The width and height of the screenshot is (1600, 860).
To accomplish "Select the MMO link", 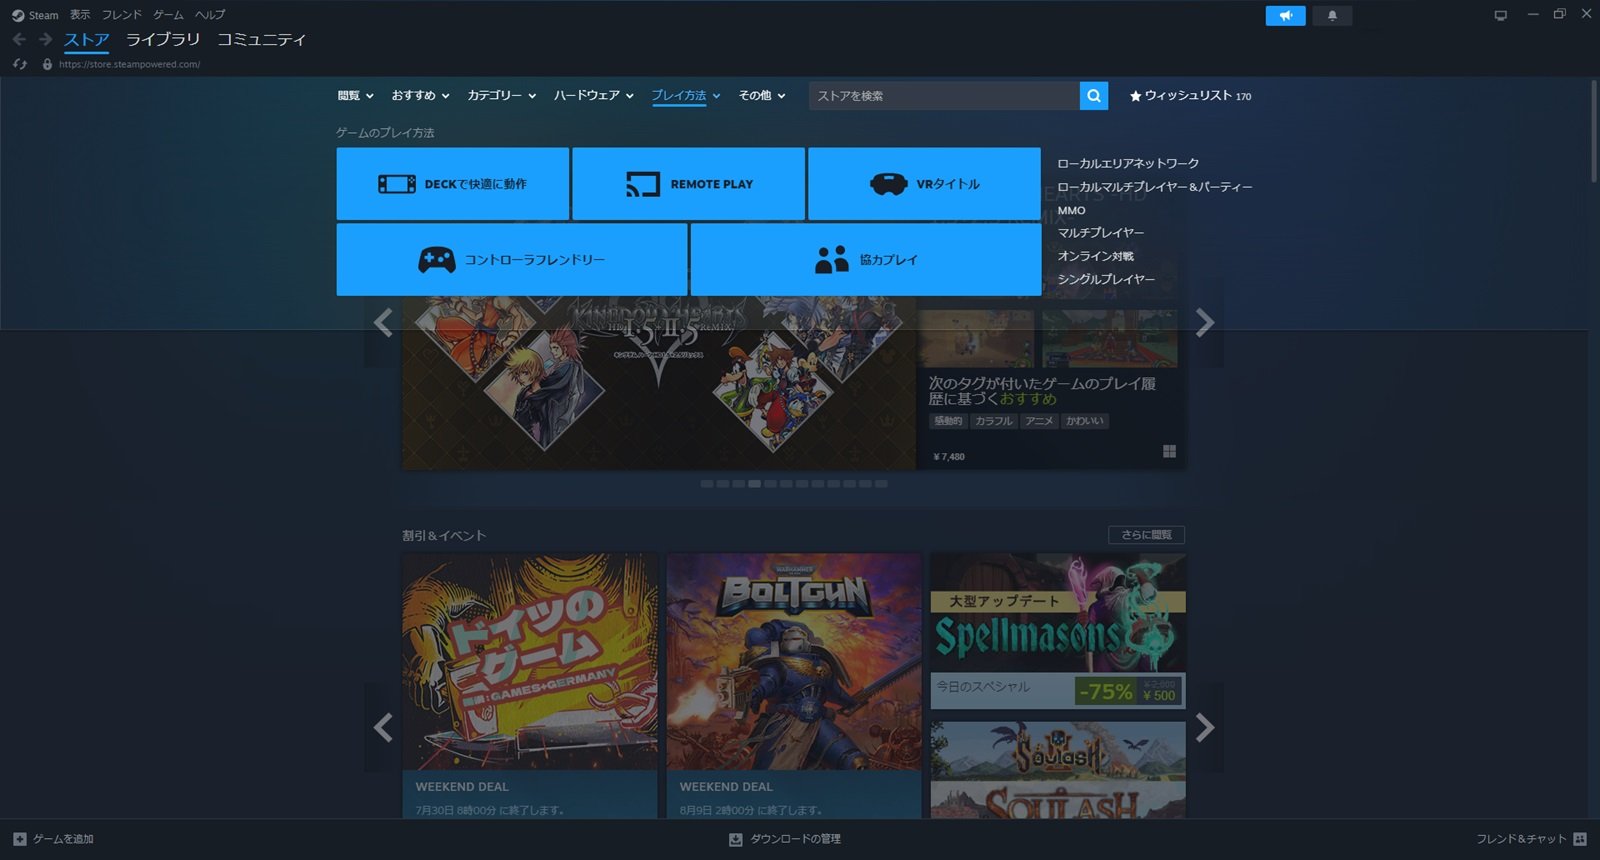I will point(1071,210).
